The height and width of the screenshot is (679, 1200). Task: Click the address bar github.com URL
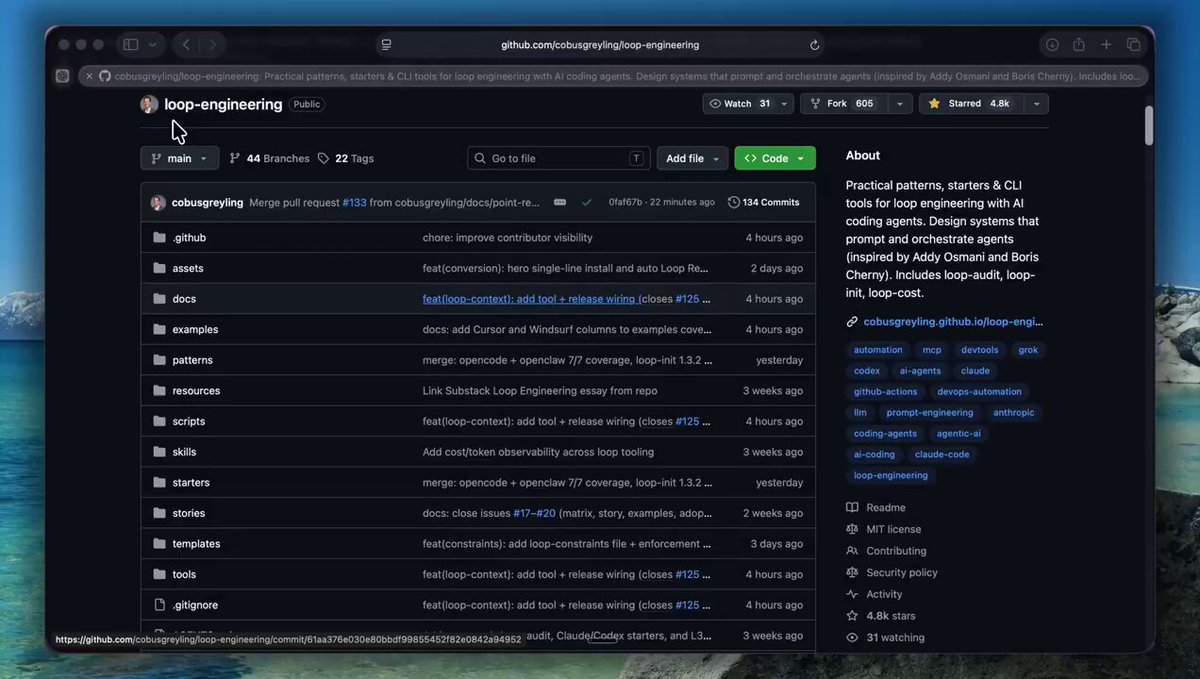tap(600, 45)
